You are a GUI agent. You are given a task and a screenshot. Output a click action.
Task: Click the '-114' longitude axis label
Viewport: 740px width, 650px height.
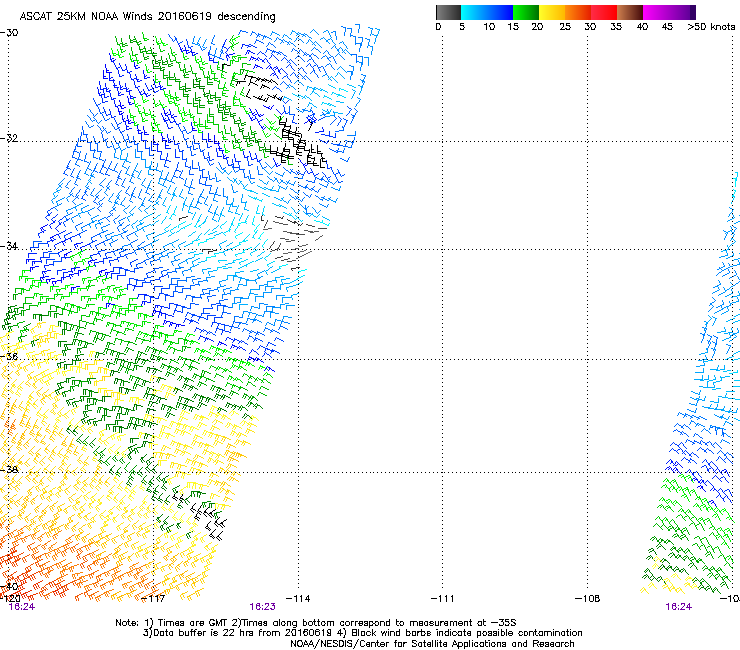[298, 599]
